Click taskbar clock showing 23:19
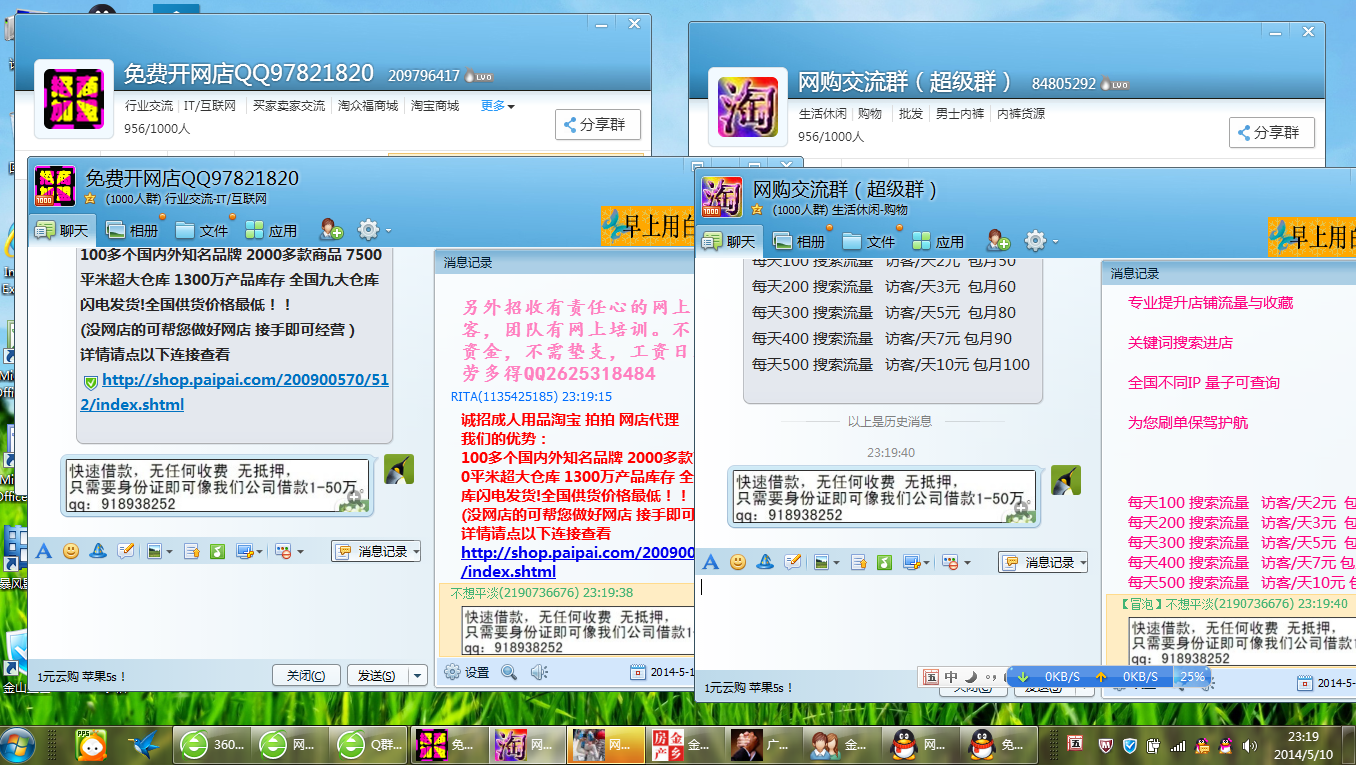 [1304, 745]
